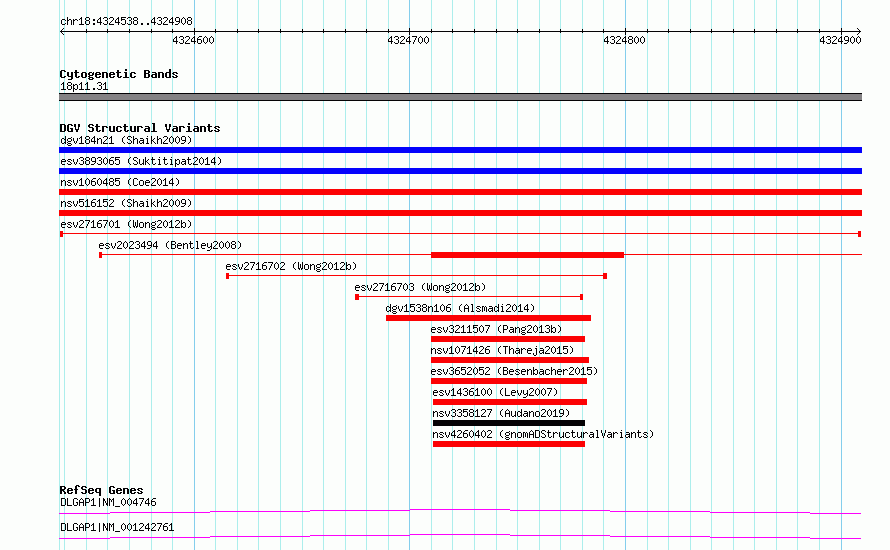The image size is (890, 550).
Task: Open the DGV Structural Variants track heading
Action: pos(140,128)
